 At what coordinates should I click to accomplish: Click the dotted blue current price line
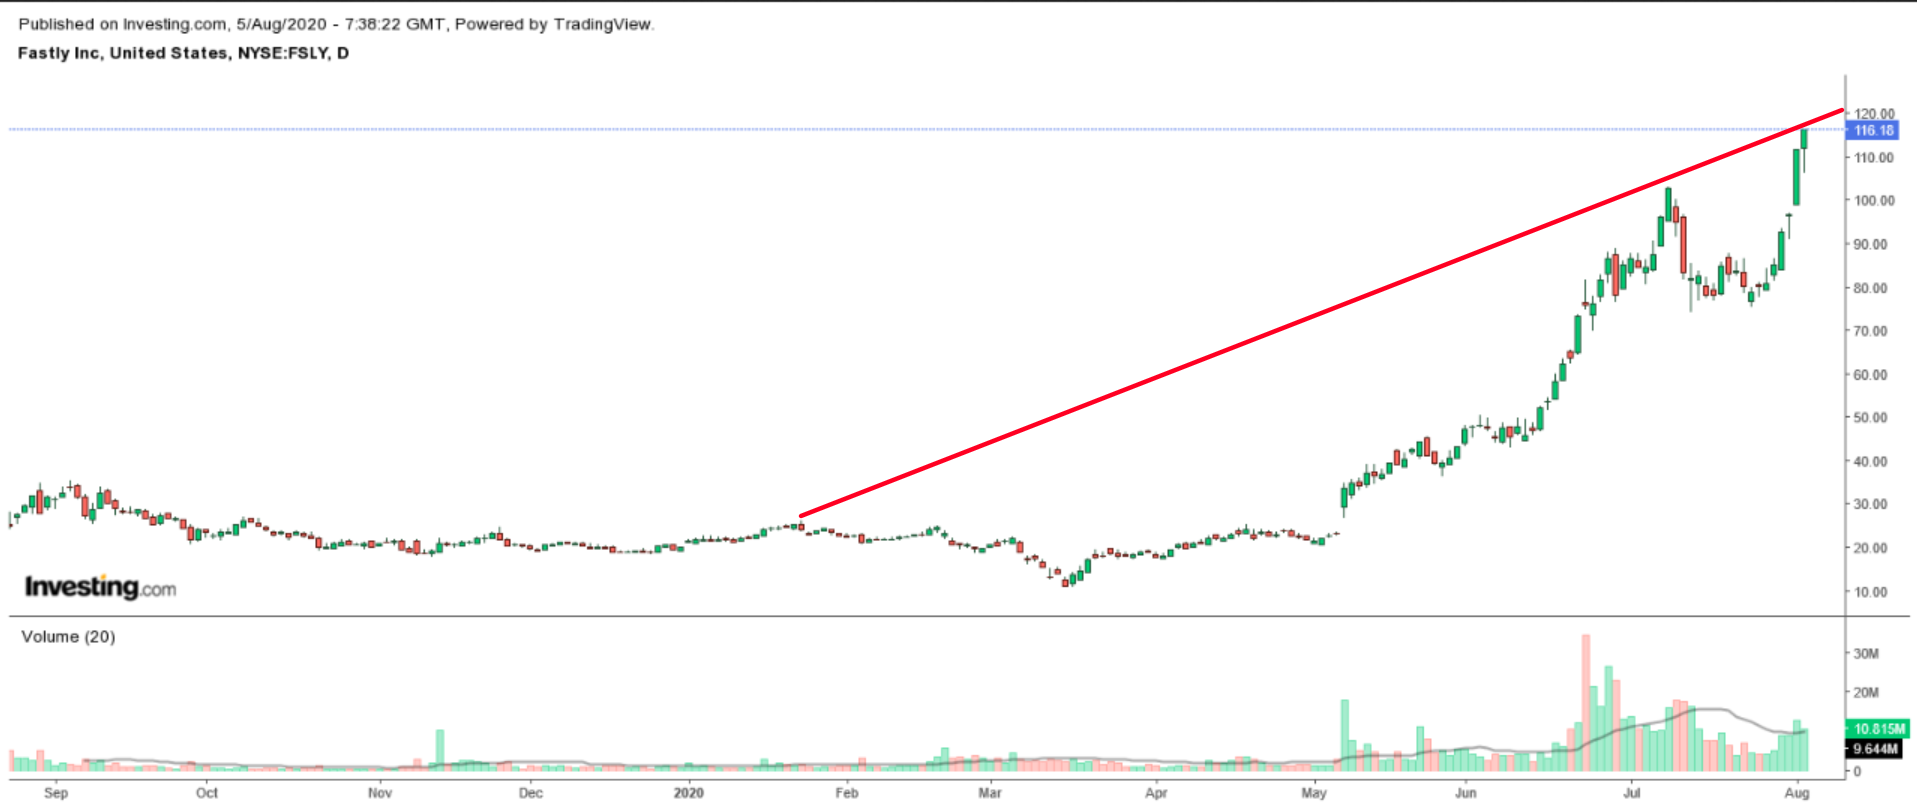tap(900, 129)
